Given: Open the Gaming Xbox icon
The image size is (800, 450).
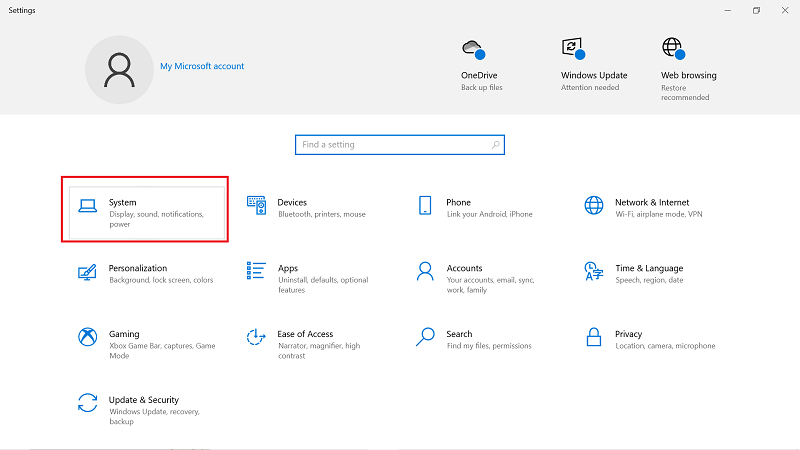Looking at the screenshot, I should 88,337.
